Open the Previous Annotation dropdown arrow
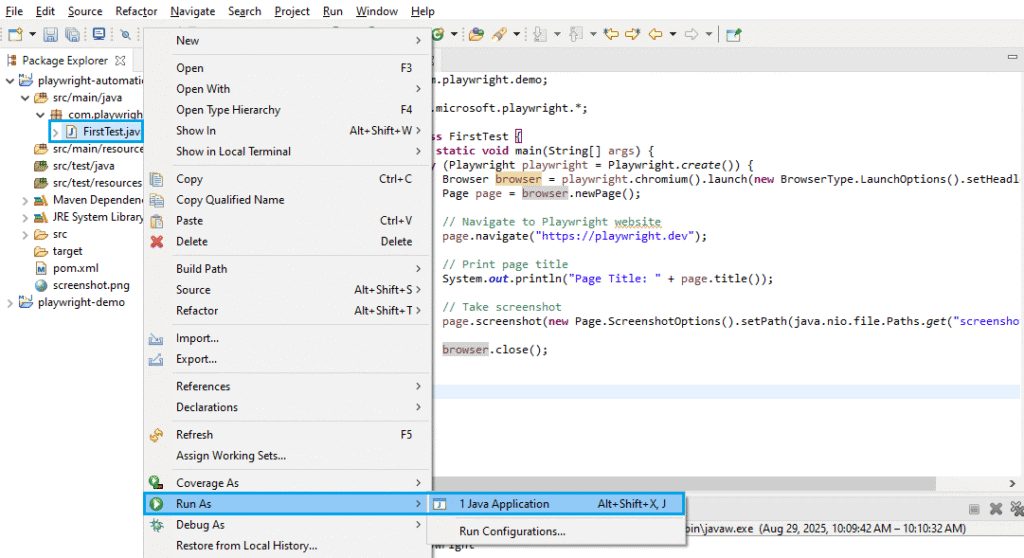 (x=593, y=34)
